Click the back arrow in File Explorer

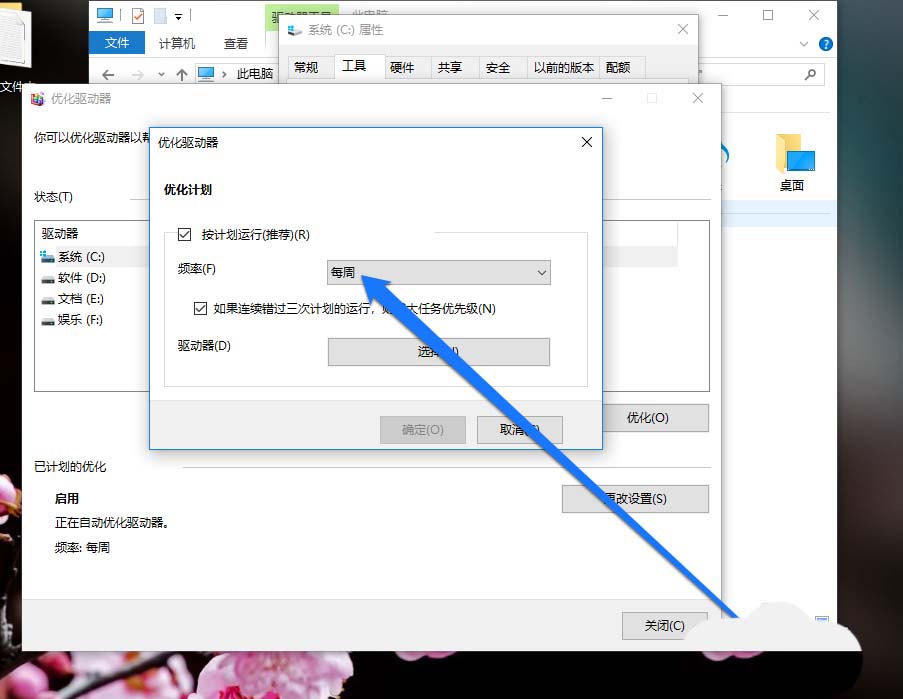click(x=108, y=74)
